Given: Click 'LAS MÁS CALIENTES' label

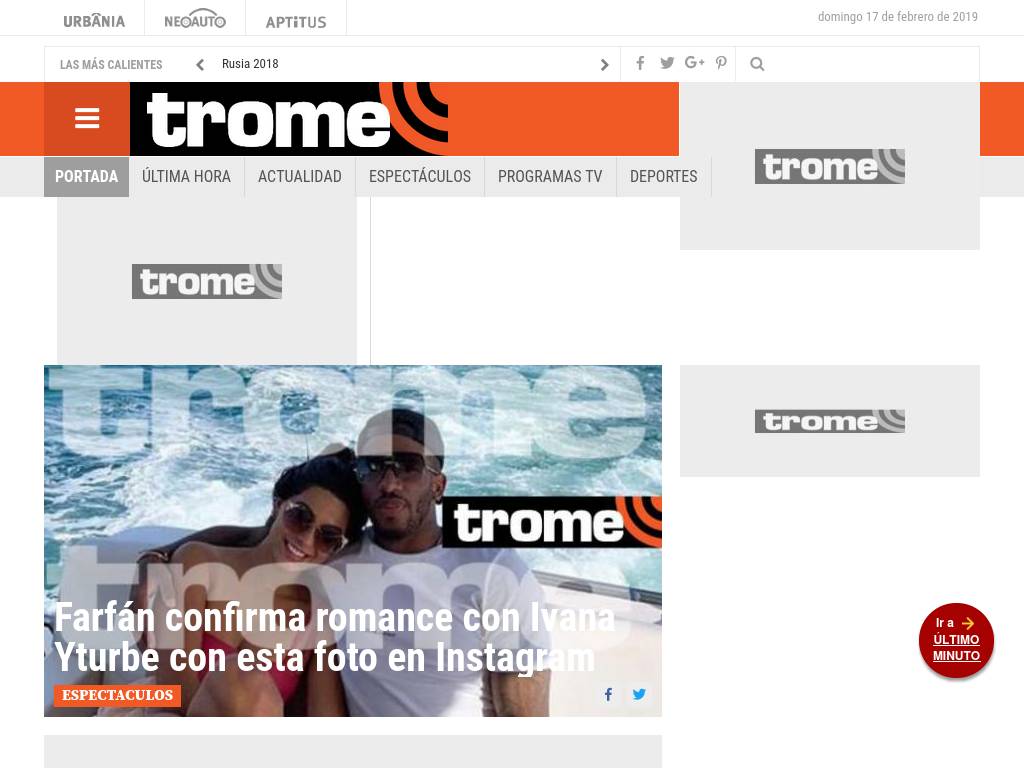Looking at the screenshot, I should pos(111,65).
